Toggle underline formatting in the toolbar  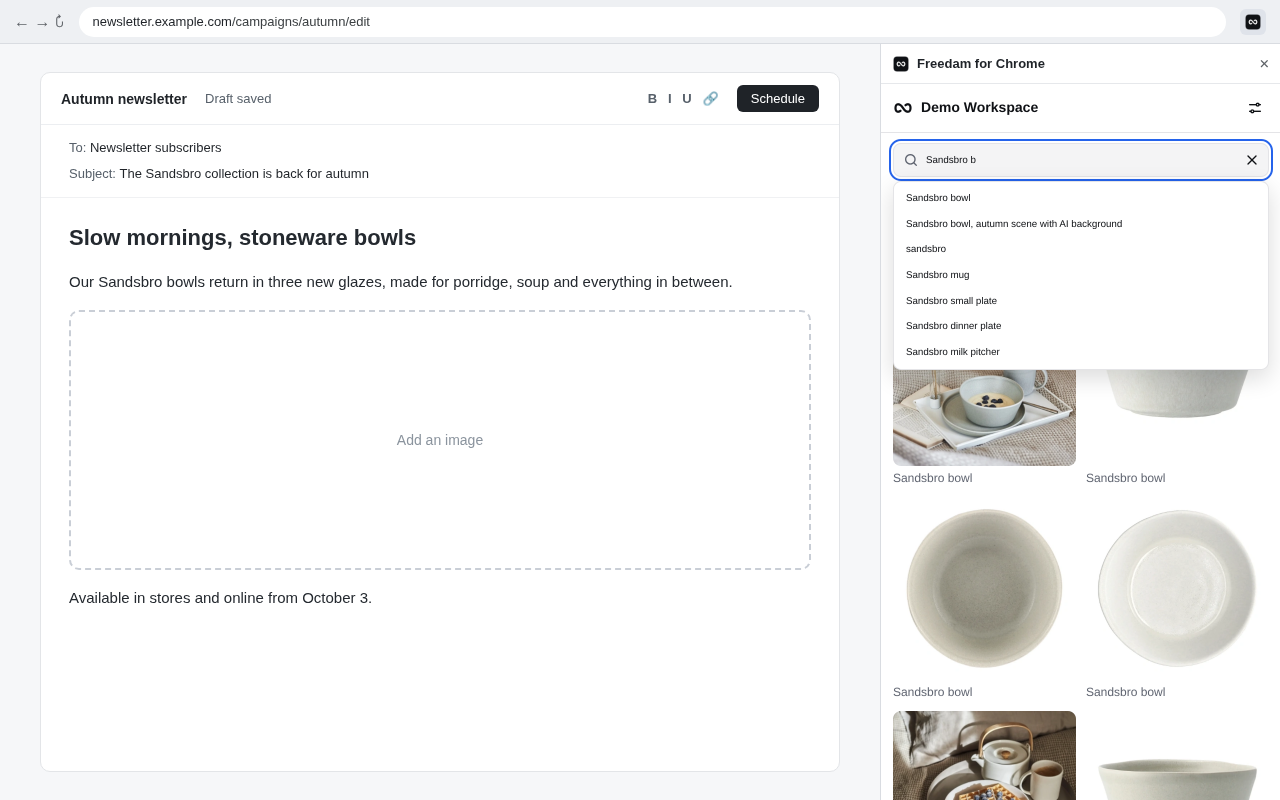(x=687, y=99)
